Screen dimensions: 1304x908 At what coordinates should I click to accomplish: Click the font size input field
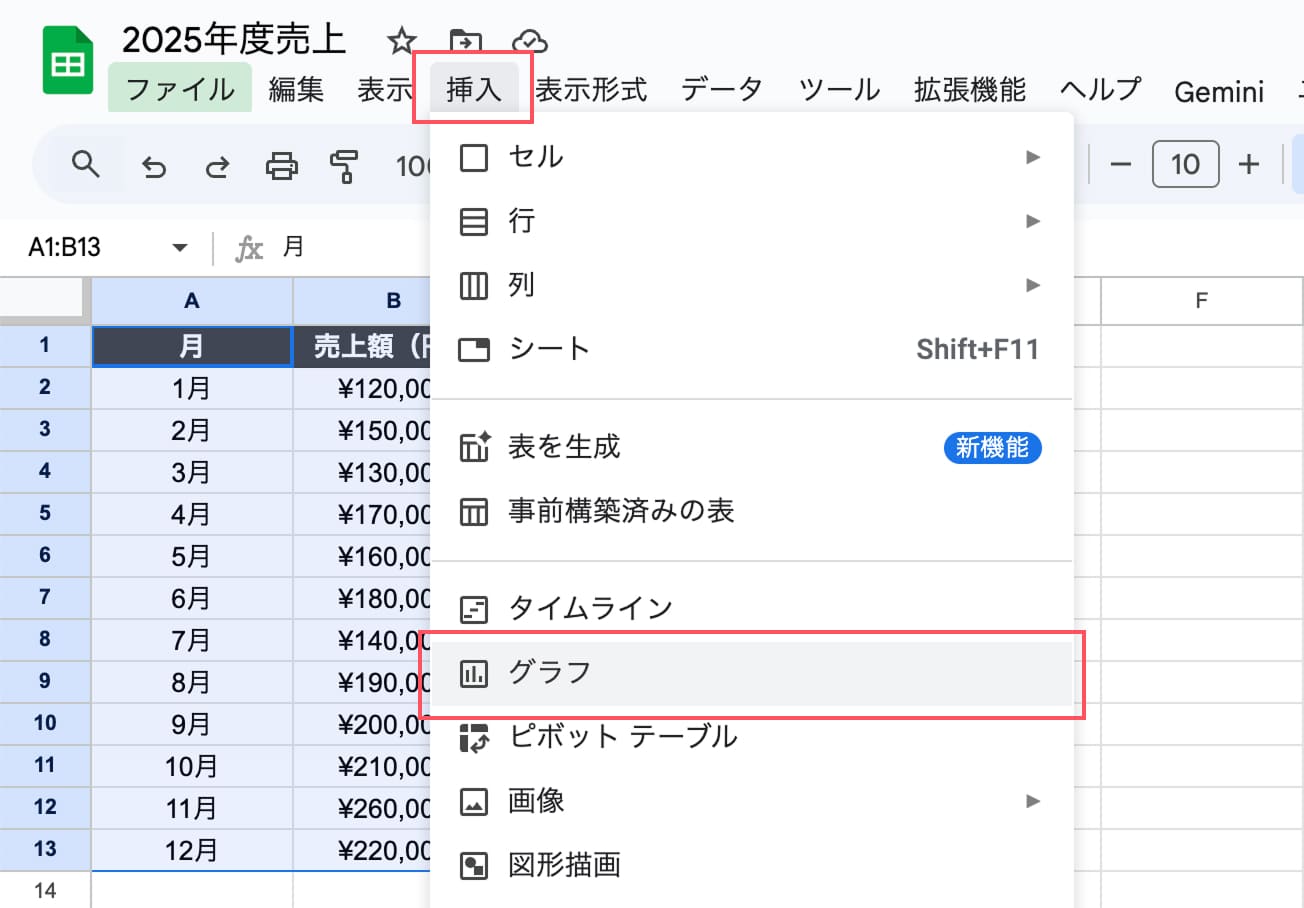pos(1185,164)
